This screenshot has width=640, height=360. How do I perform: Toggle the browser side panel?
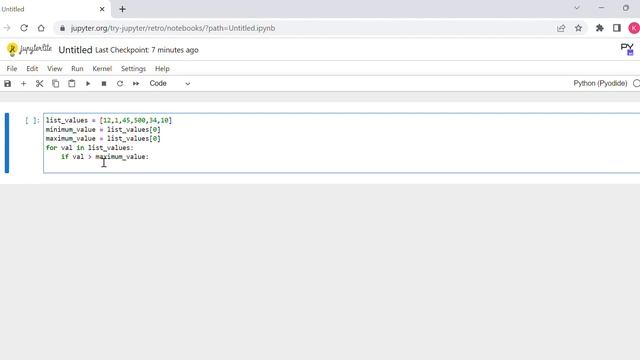click(617, 28)
